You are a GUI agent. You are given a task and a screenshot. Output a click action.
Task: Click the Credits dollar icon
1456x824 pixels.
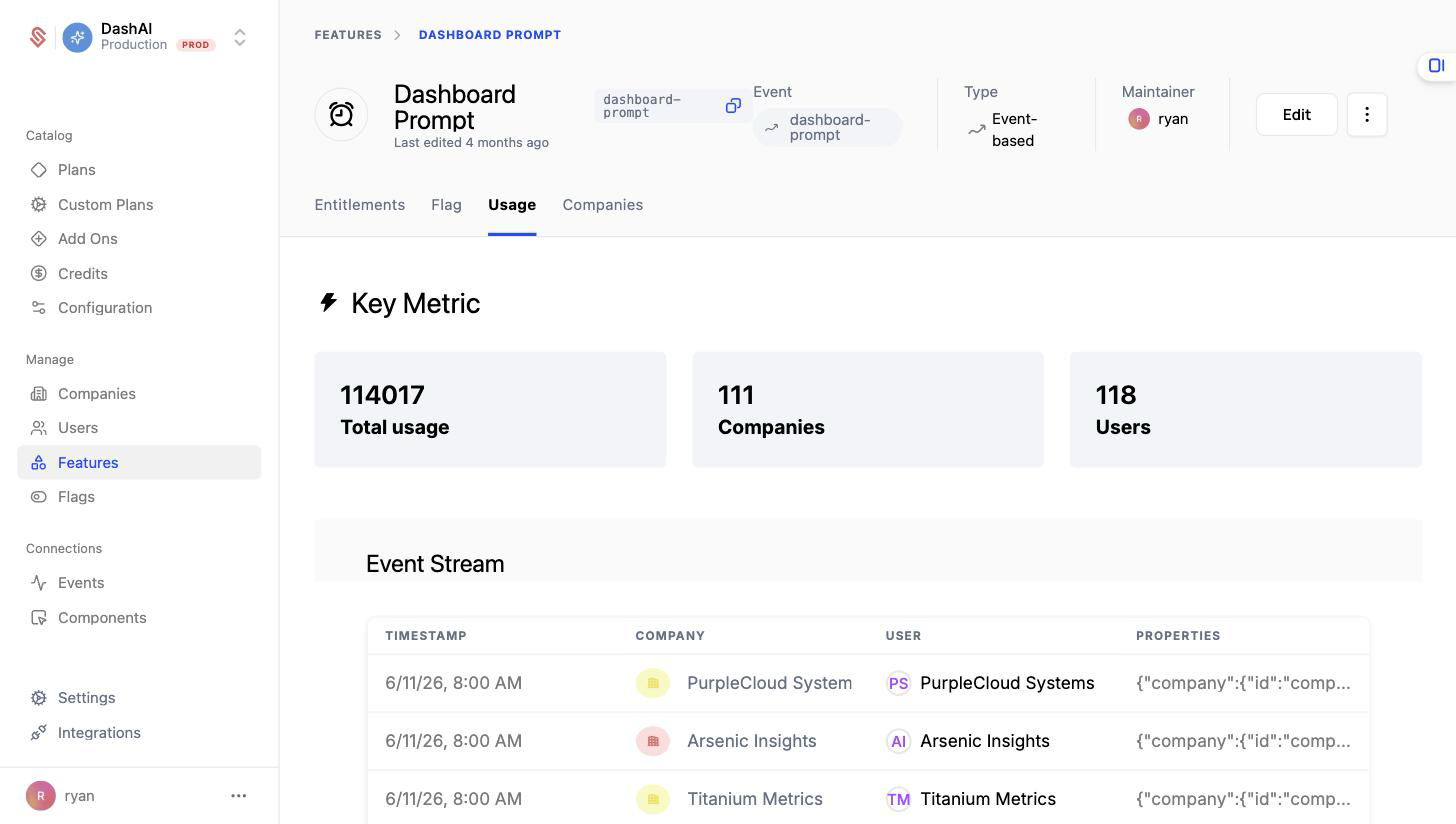[x=39, y=273]
